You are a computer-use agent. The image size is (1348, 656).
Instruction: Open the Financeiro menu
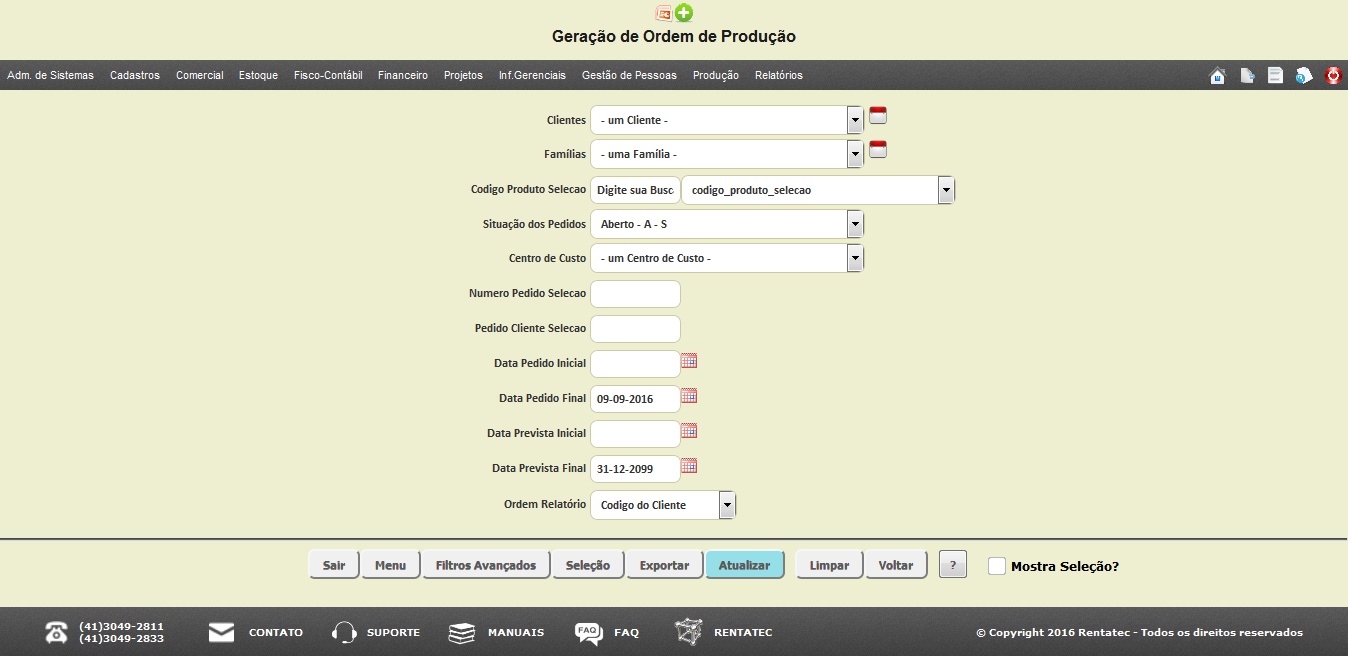pos(403,75)
